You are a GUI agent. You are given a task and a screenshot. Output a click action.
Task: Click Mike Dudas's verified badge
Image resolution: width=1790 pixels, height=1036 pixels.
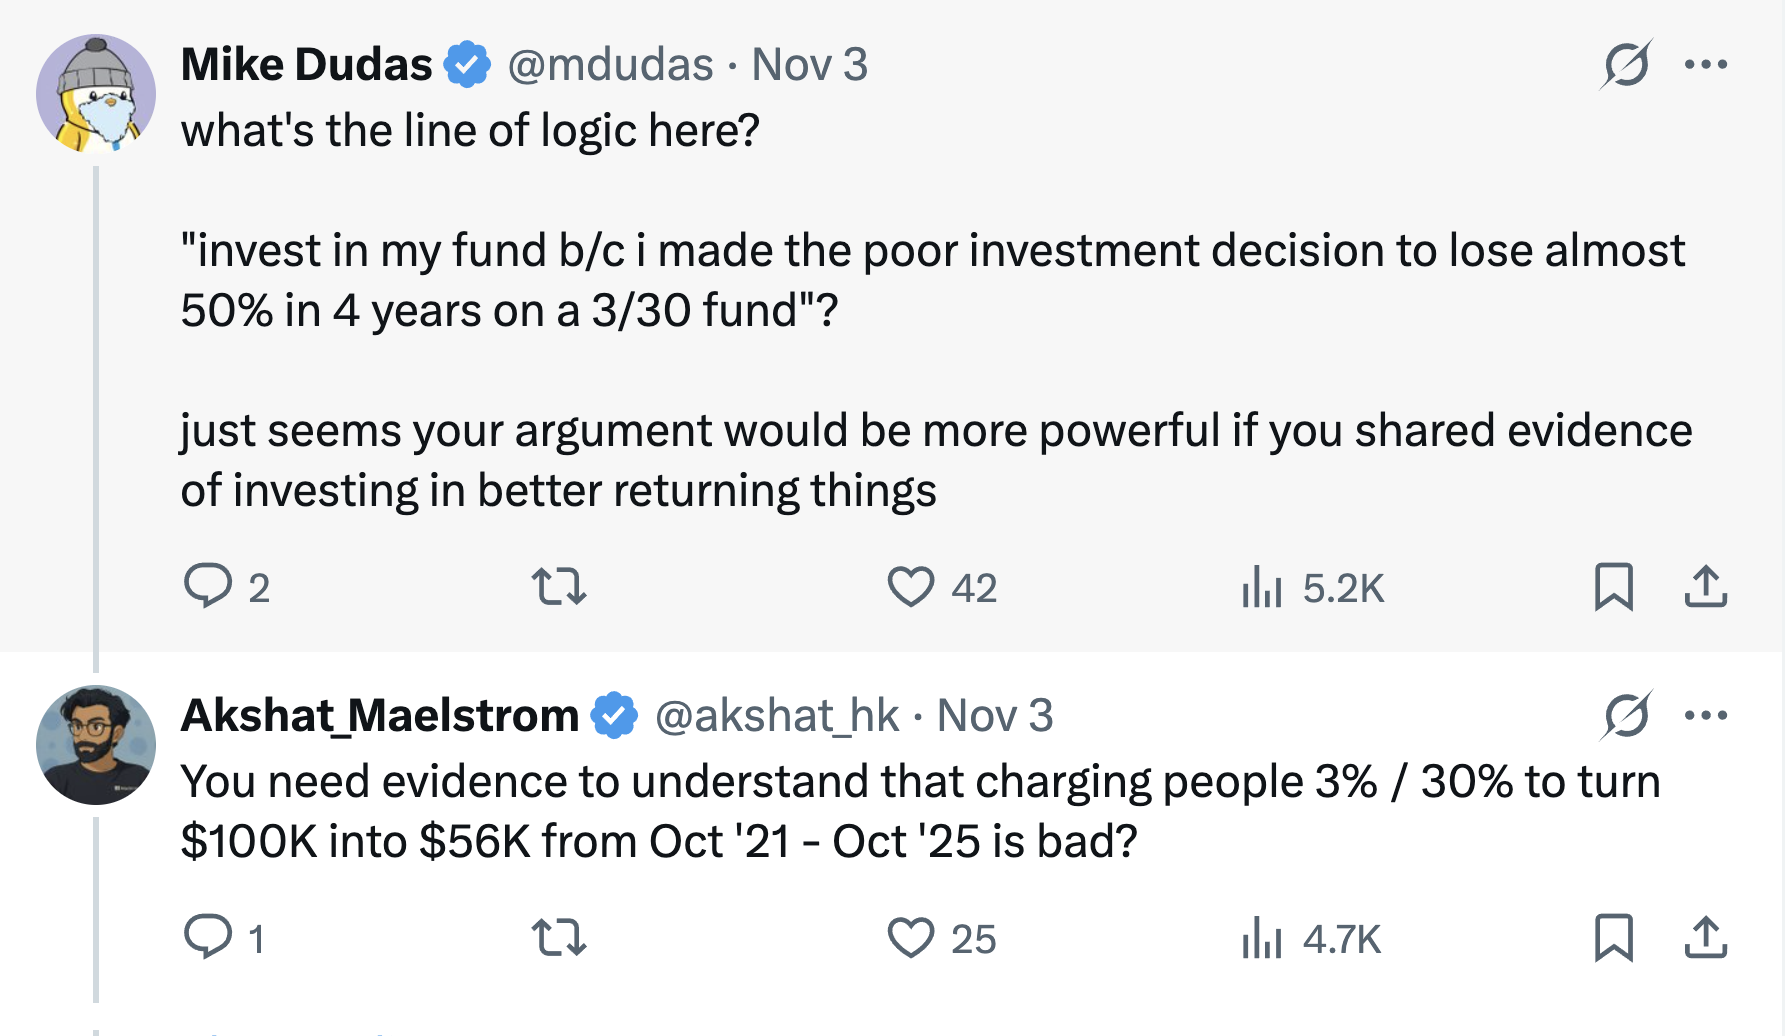click(466, 63)
